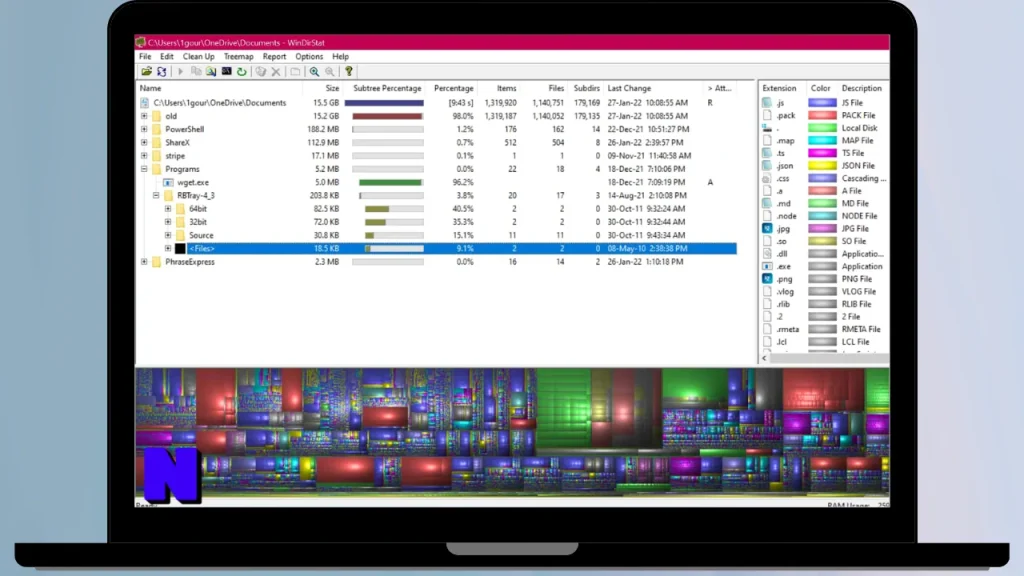Click extension list scrollbar left arrow

pos(764,358)
